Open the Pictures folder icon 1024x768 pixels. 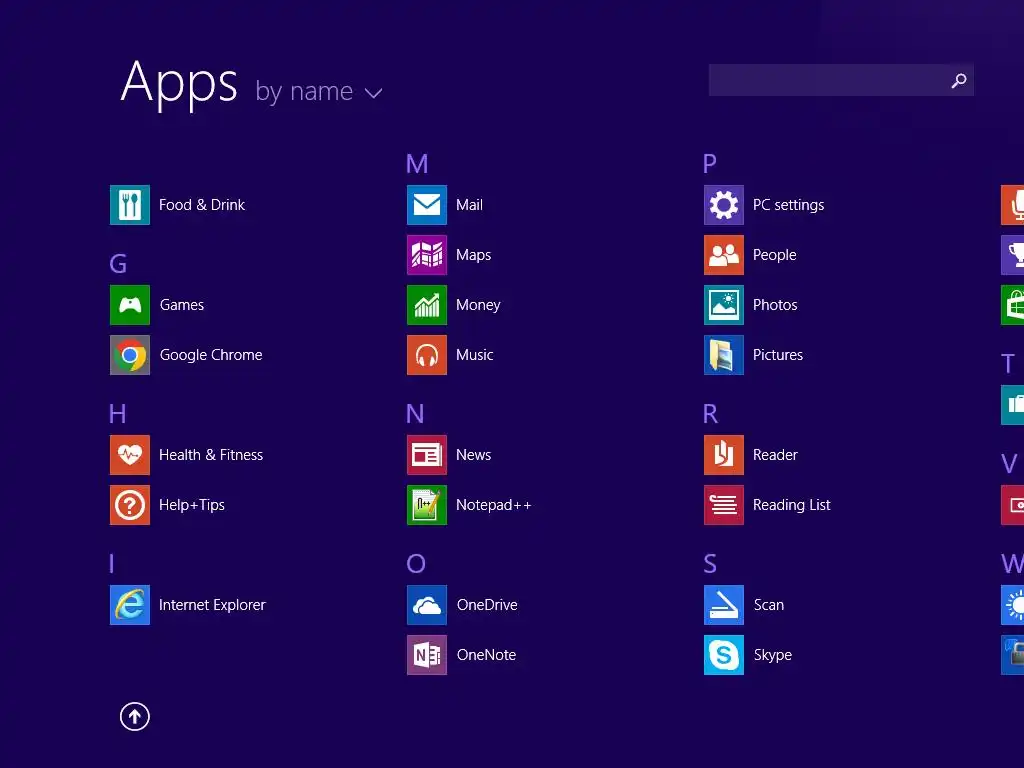(724, 355)
